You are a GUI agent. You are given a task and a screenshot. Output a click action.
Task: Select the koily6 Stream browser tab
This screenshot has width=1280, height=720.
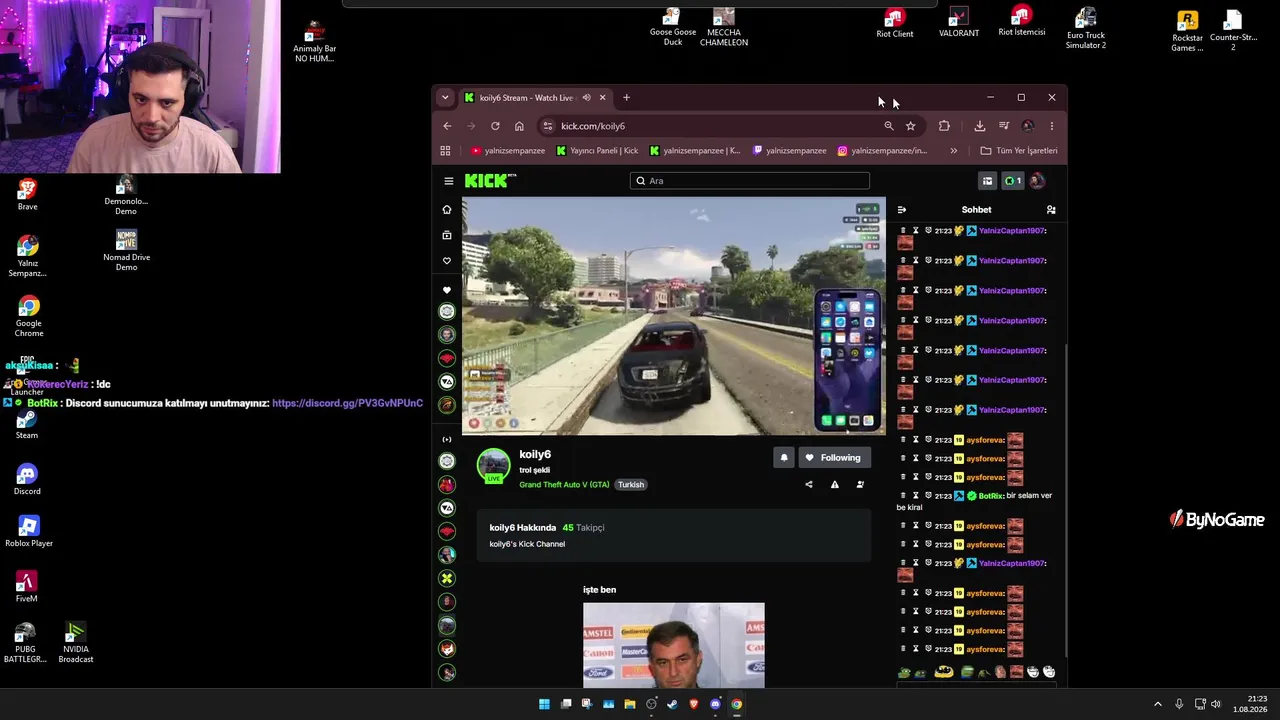click(x=535, y=98)
